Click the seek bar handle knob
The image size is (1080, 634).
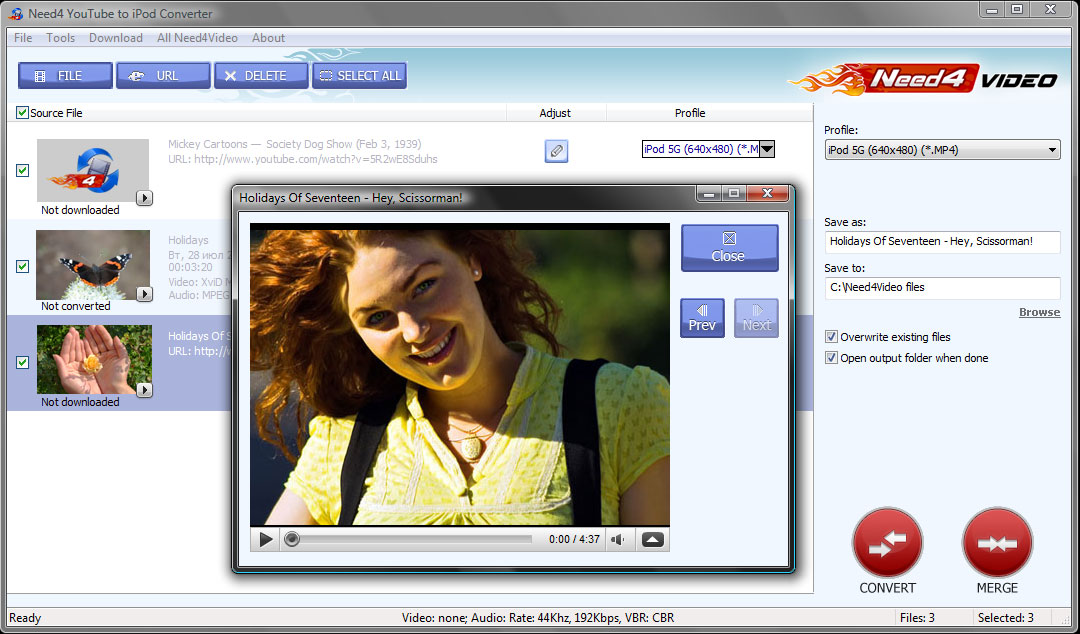click(292, 539)
